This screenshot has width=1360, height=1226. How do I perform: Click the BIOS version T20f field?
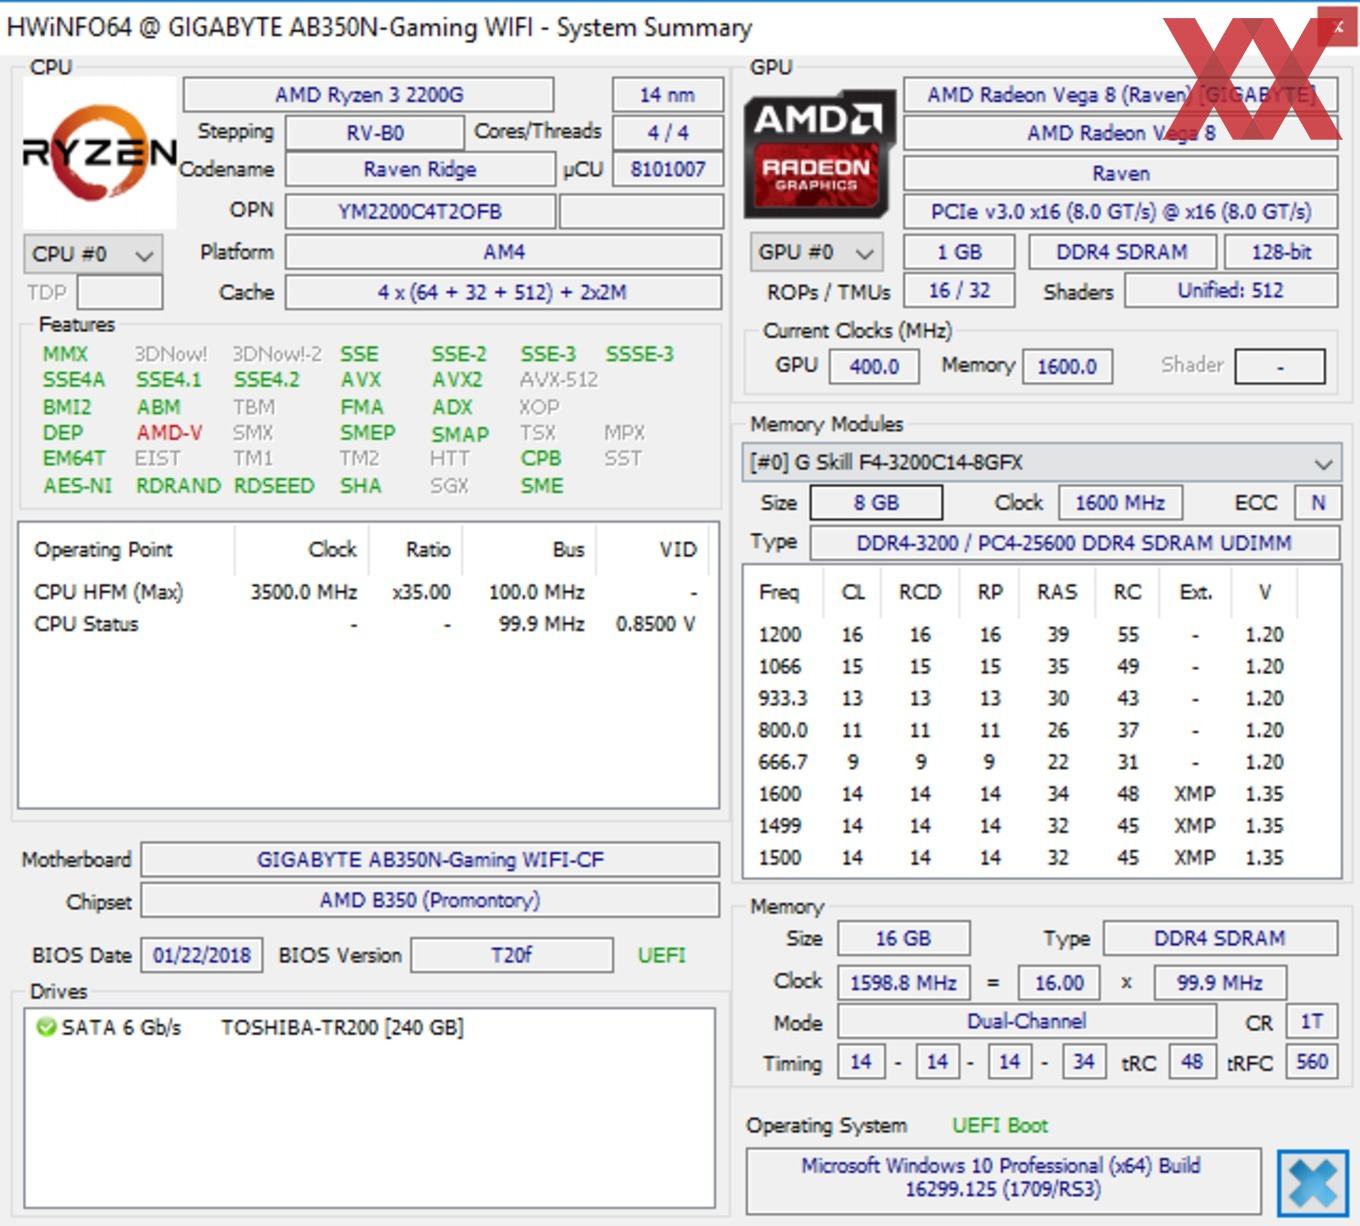pyautogui.click(x=512, y=955)
